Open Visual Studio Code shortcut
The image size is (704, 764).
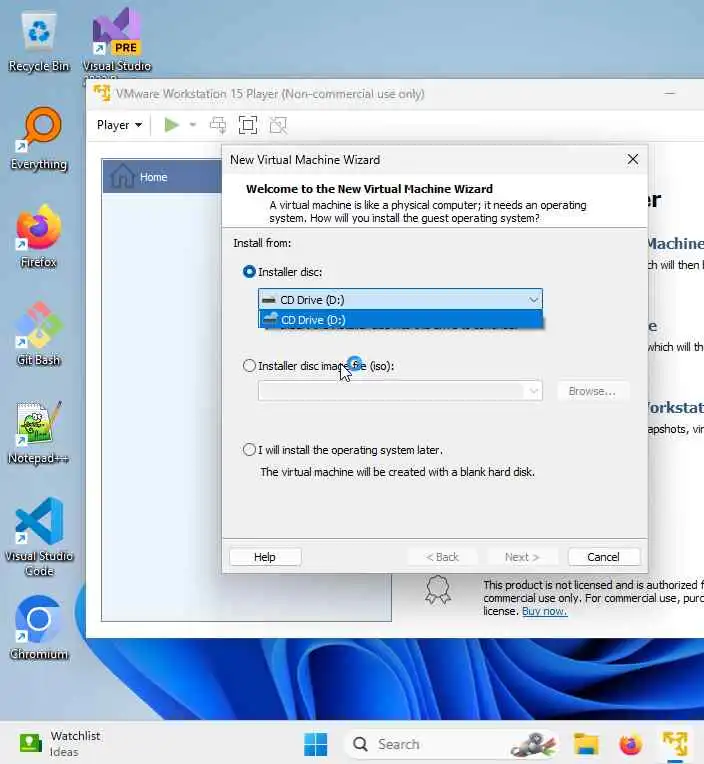pos(39,537)
